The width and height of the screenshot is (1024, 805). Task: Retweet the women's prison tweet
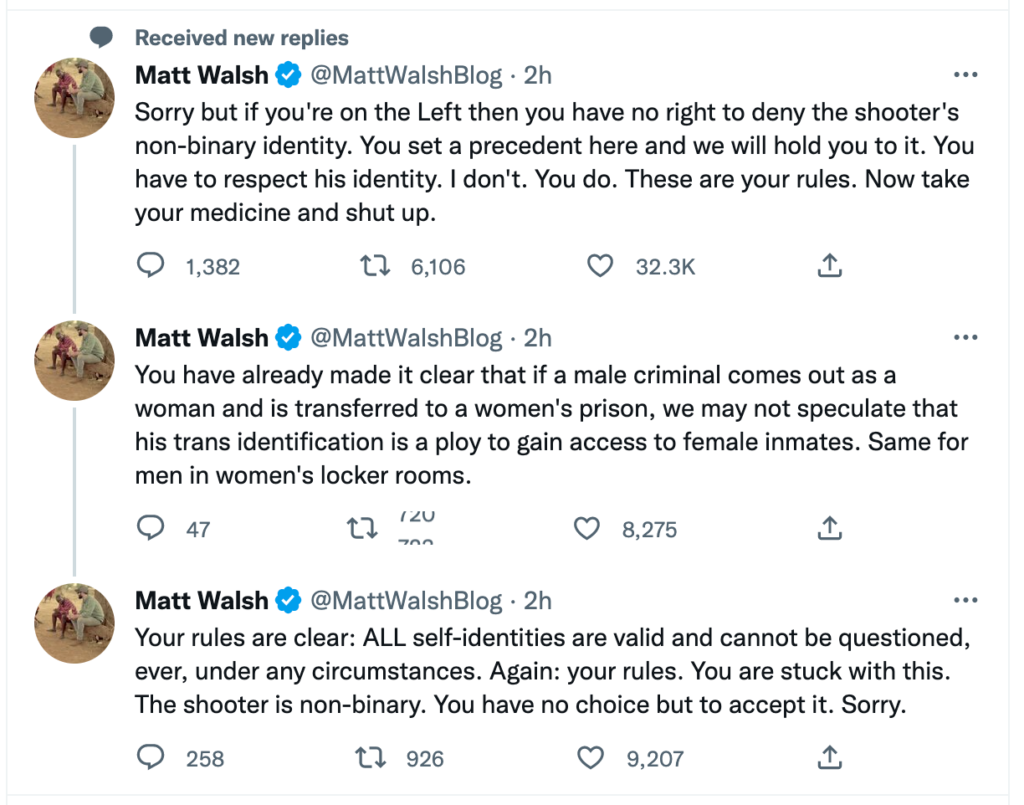[x=362, y=528]
